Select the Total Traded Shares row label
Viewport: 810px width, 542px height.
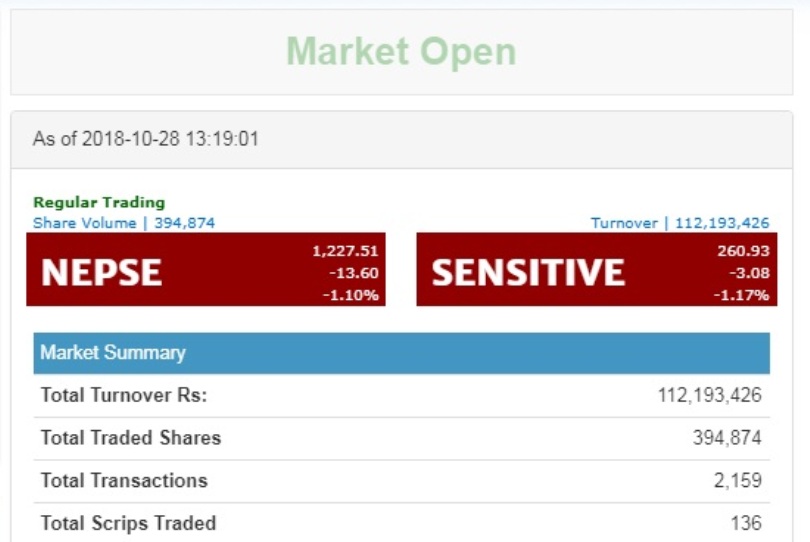[x=131, y=438]
